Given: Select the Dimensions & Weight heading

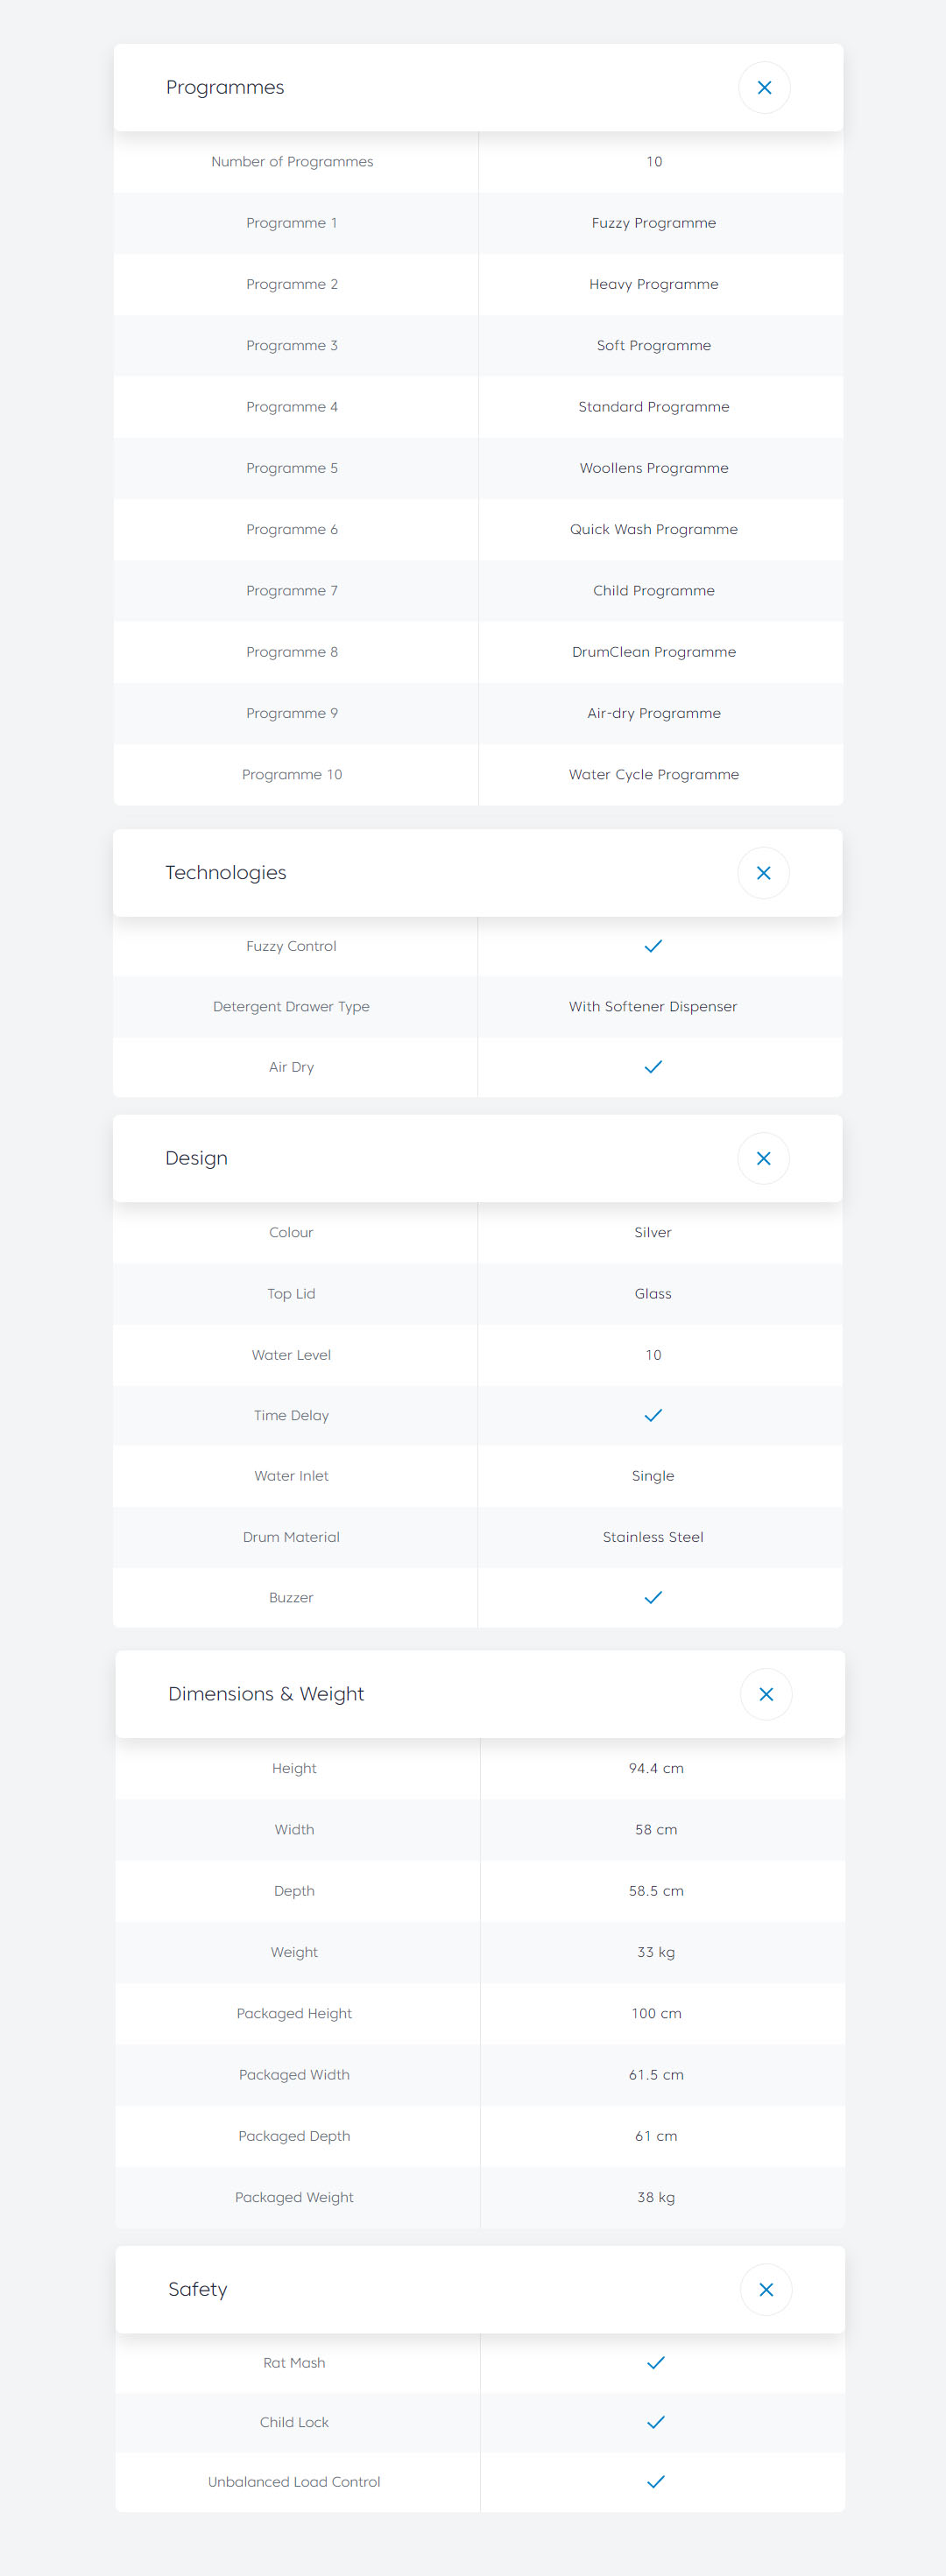Looking at the screenshot, I should click(266, 1694).
